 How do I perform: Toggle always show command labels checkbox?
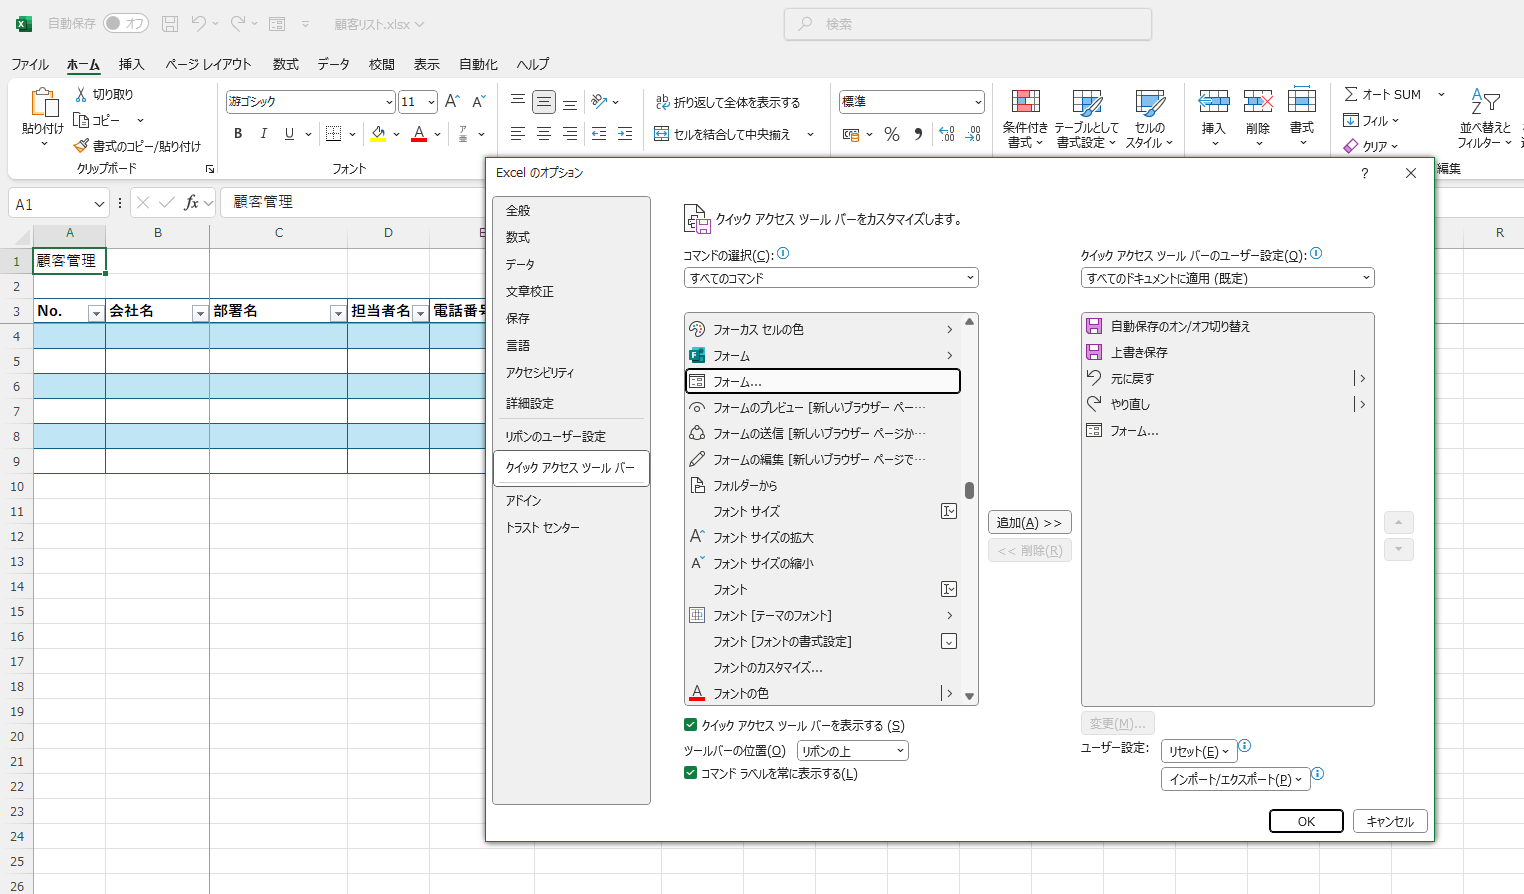(690, 773)
